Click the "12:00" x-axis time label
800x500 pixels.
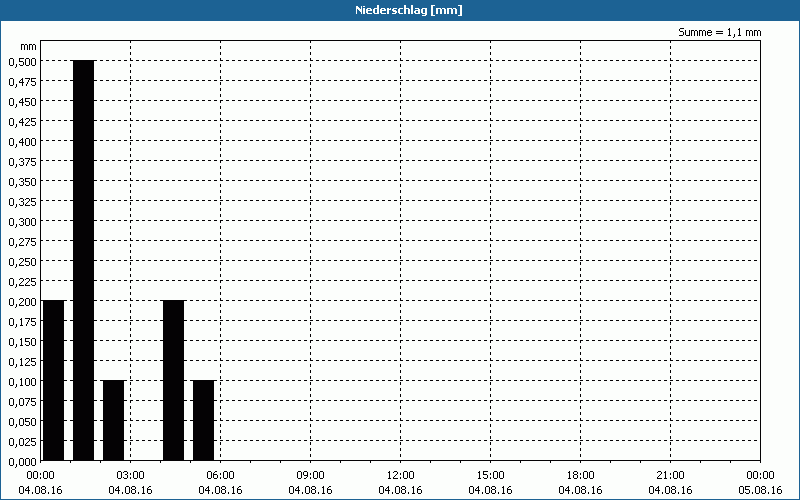(401, 476)
